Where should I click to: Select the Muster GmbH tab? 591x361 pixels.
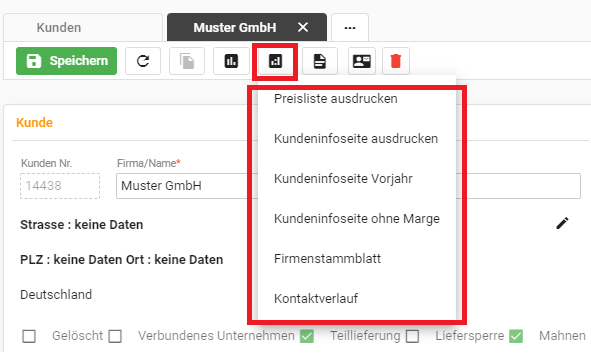click(234, 28)
